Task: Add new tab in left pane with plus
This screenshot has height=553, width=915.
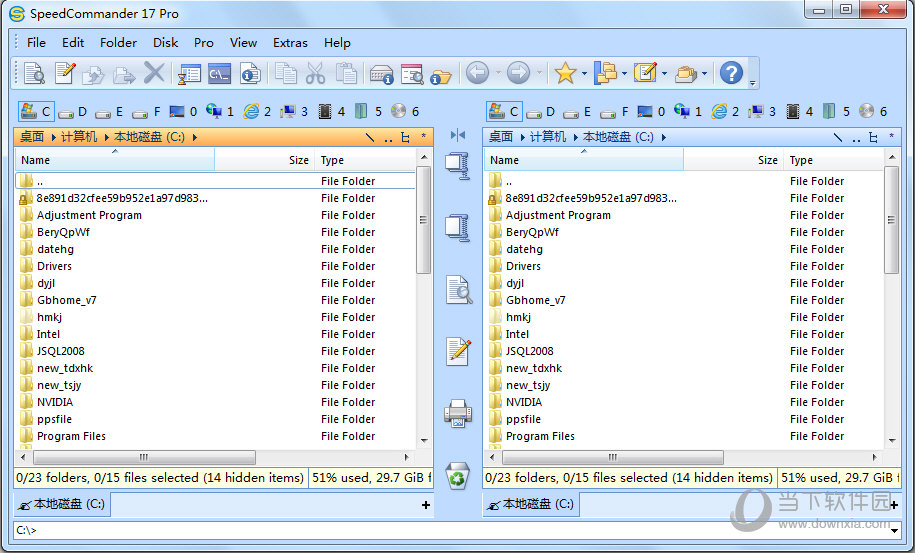Action: click(x=426, y=505)
